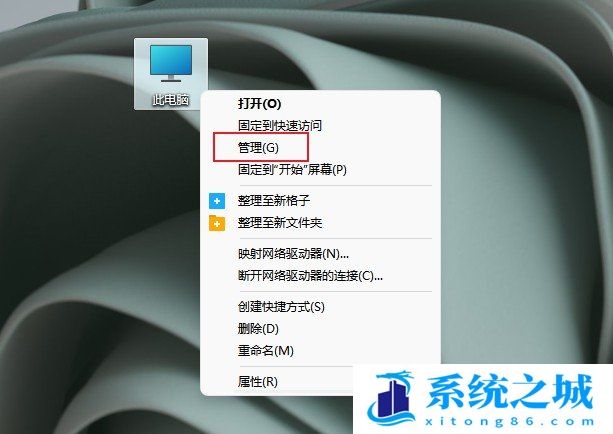Click the xitong86.com watermark URL
This screenshot has height=434, width=613.
509,421
